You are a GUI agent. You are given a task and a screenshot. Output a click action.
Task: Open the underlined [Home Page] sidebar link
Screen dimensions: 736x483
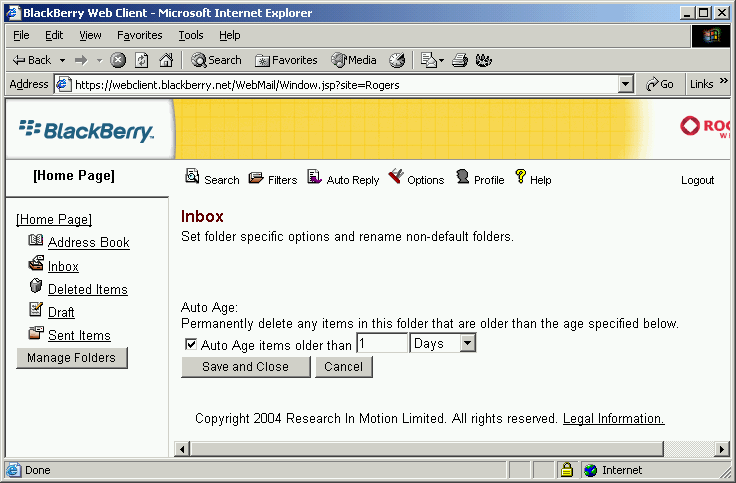[54, 219]
